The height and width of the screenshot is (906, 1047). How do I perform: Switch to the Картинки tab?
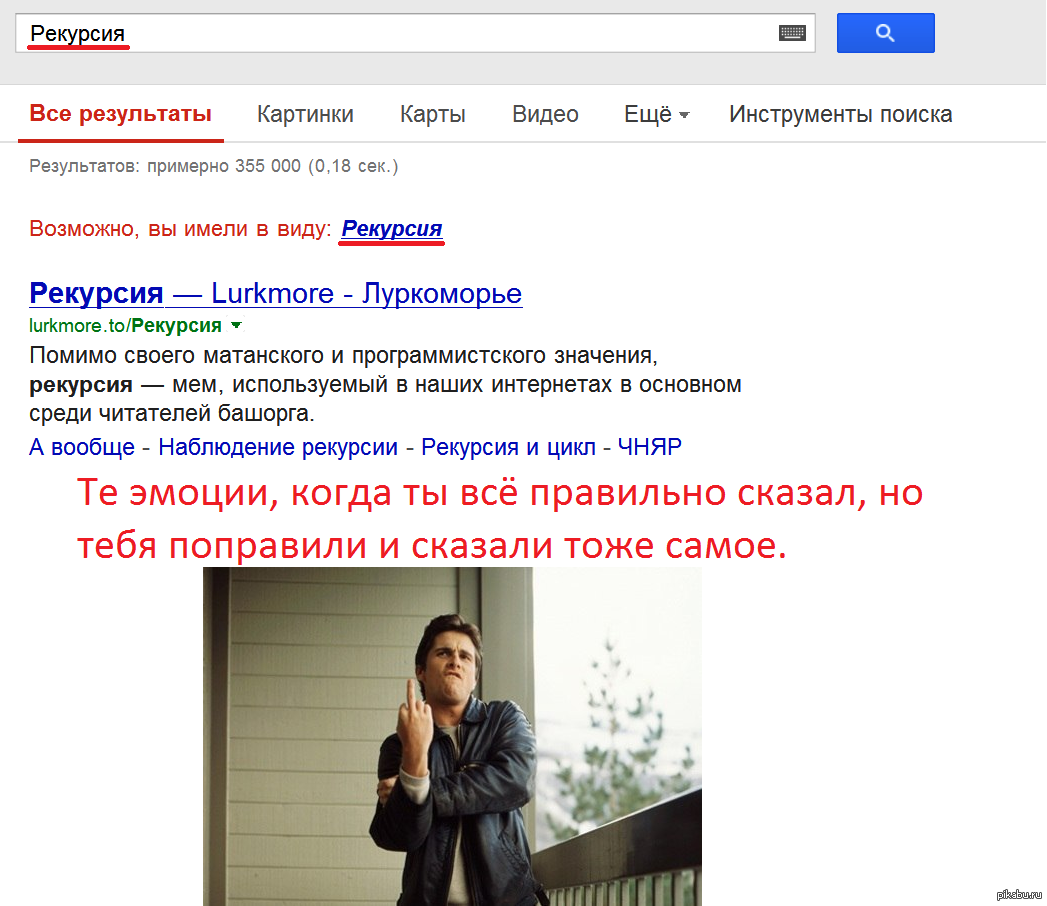305,114
